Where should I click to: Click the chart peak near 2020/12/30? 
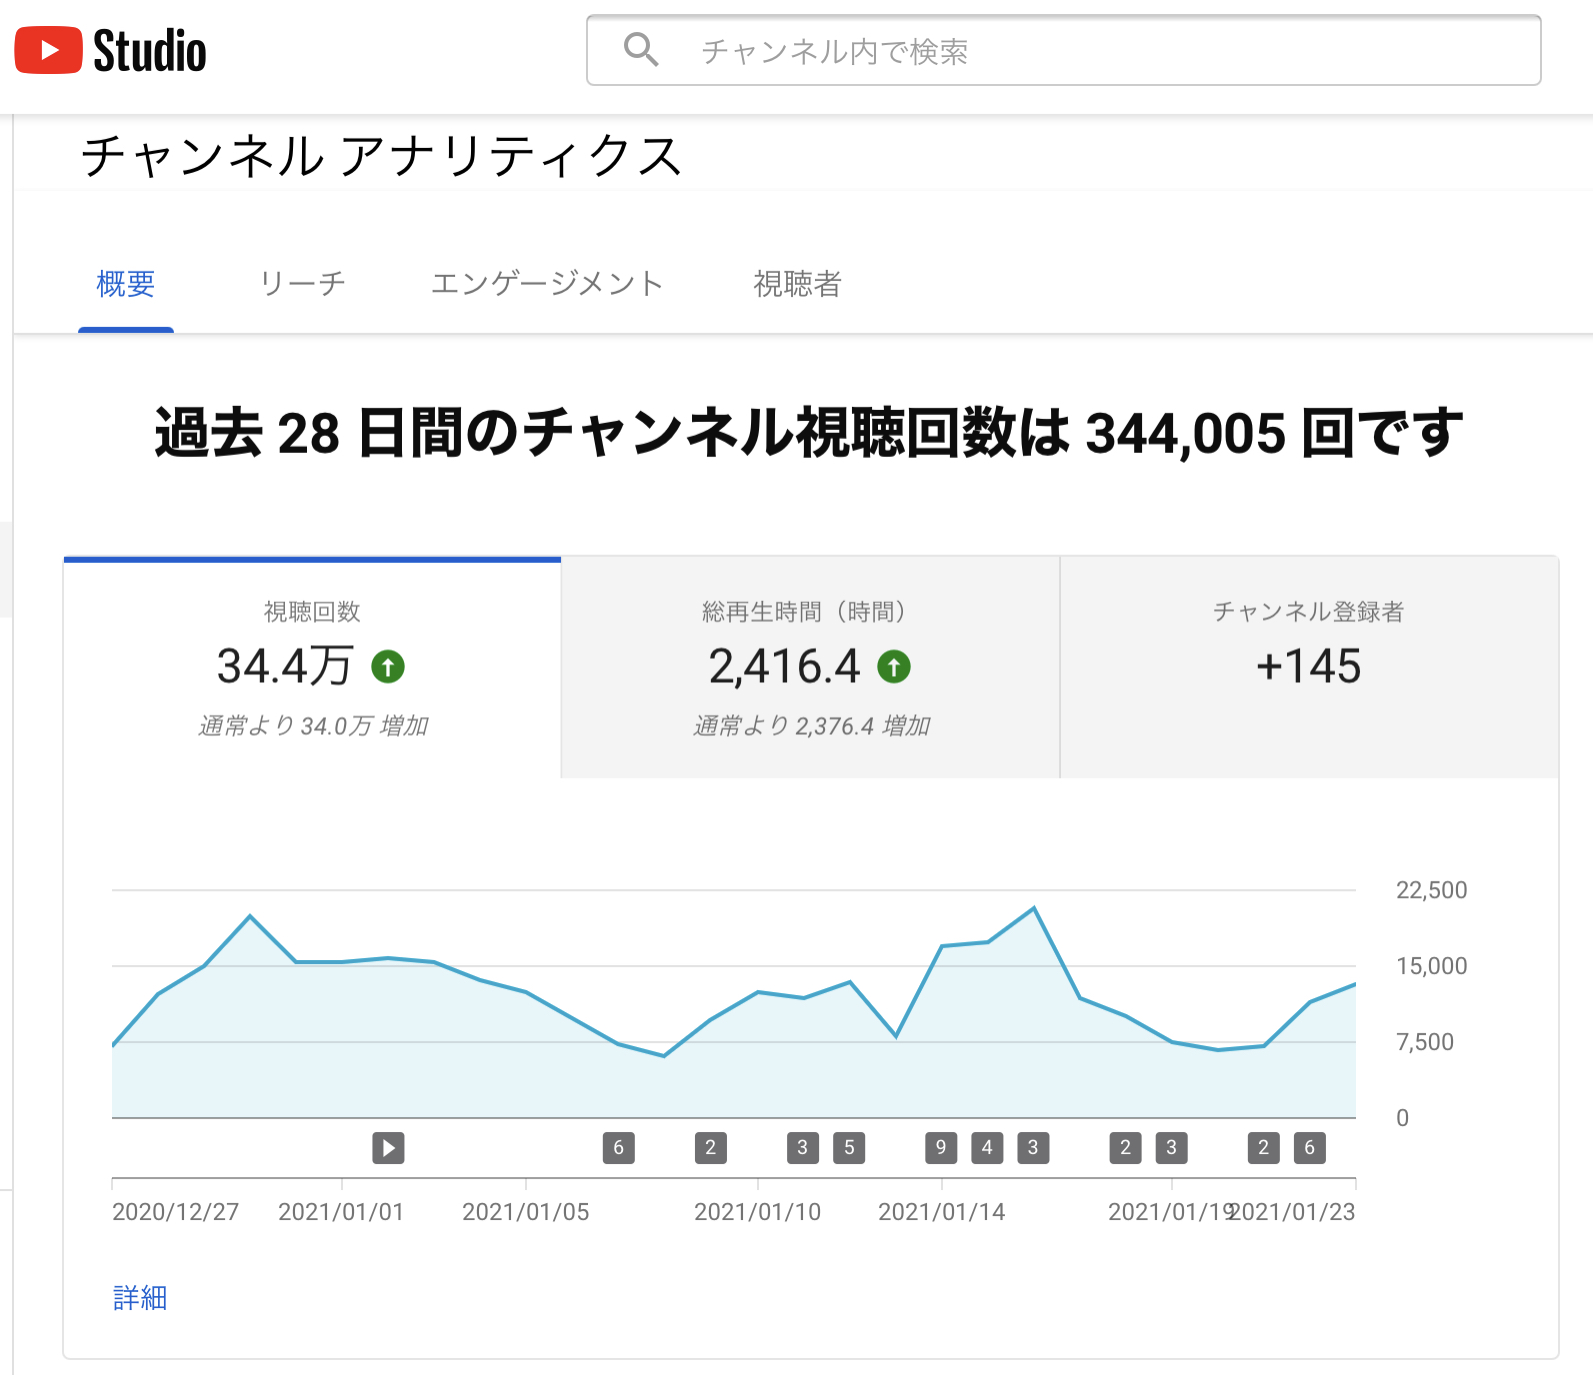tap(250, 916)
